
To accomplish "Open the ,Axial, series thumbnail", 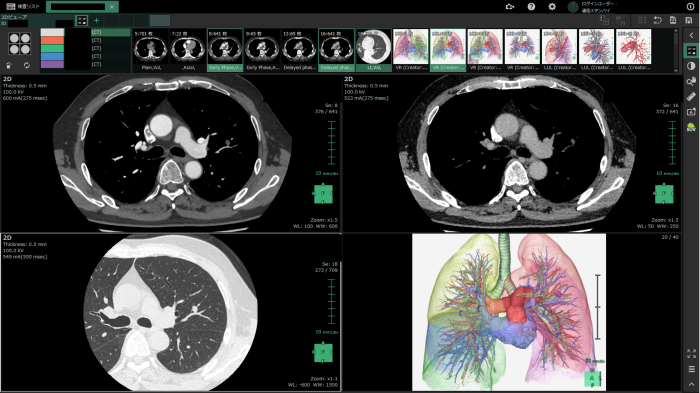I will [188, 50].
